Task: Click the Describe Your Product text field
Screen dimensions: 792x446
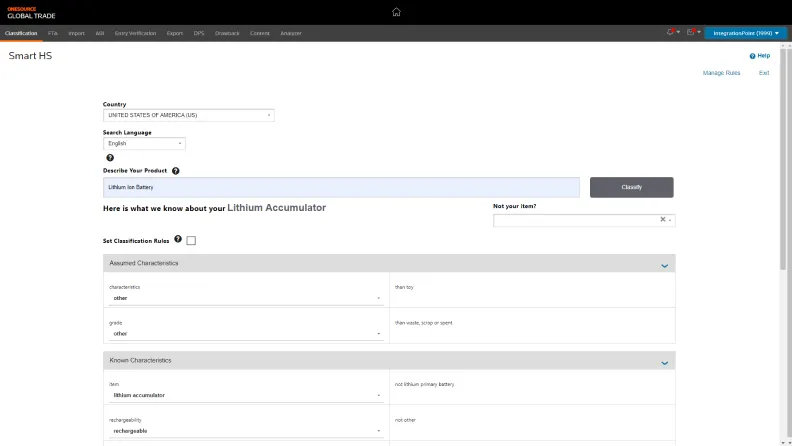Action: (341, 187)
